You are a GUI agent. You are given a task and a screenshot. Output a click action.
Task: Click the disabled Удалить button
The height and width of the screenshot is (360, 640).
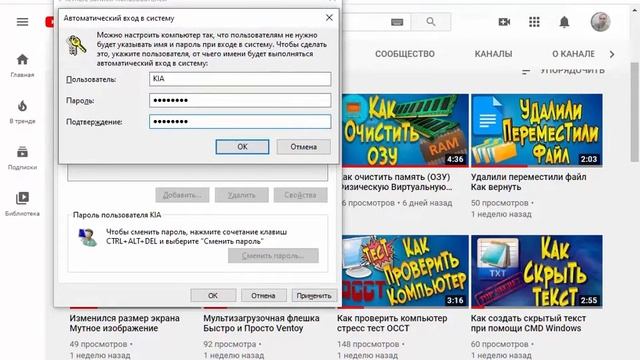click(x=242, y=195)
